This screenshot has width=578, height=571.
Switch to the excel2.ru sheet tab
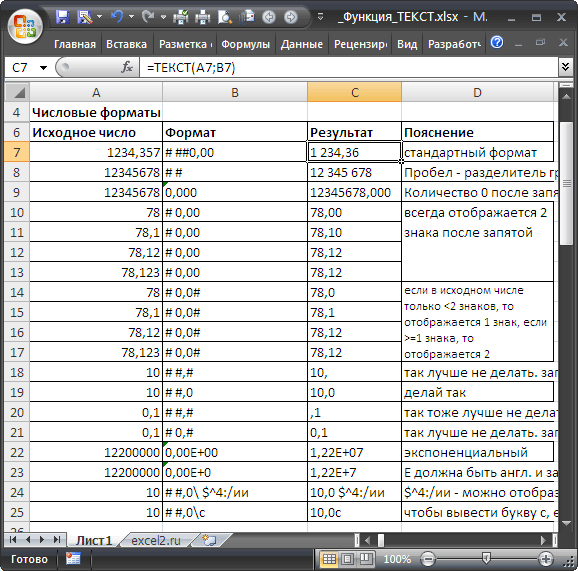(156, 540)
